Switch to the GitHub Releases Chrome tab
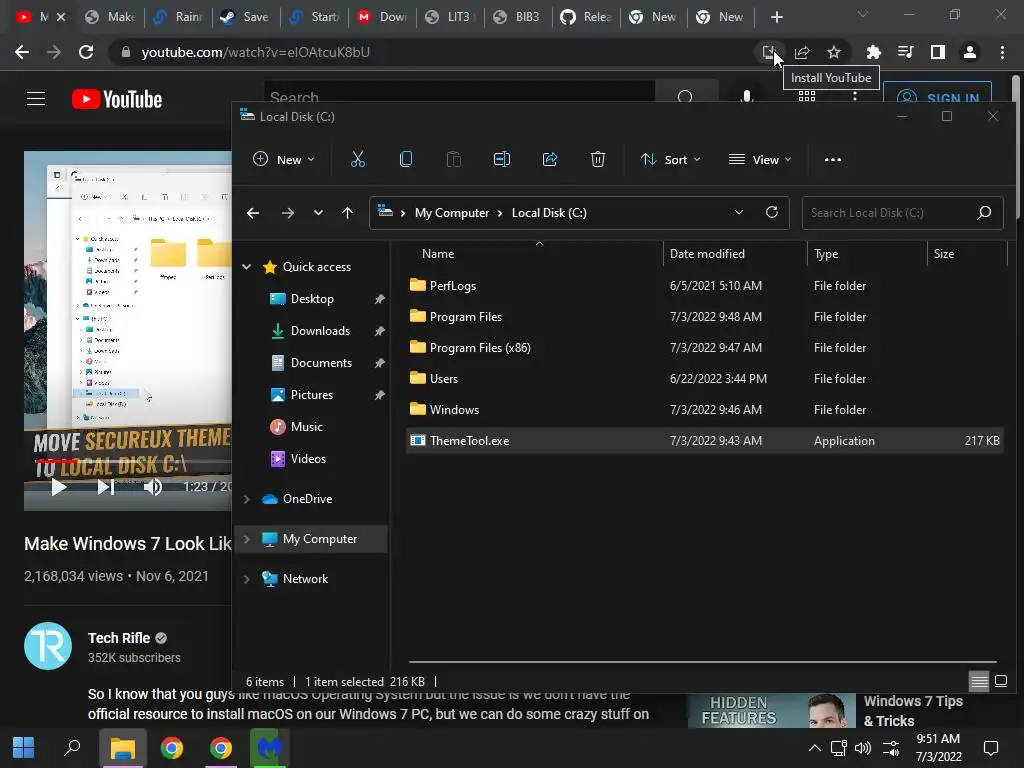Screen dimensions: 1024x768 point(586,17)
